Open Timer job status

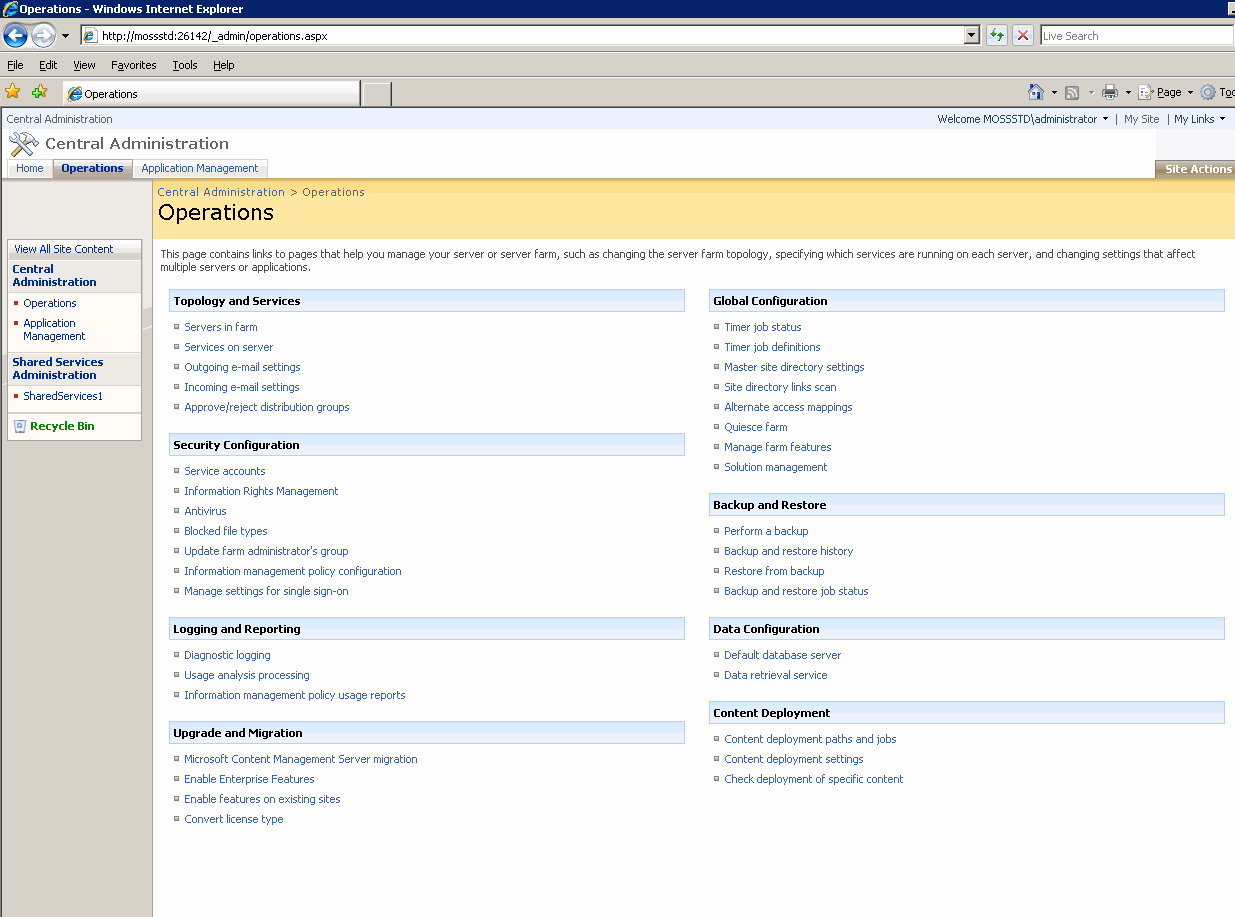click(x=763, y=327)
